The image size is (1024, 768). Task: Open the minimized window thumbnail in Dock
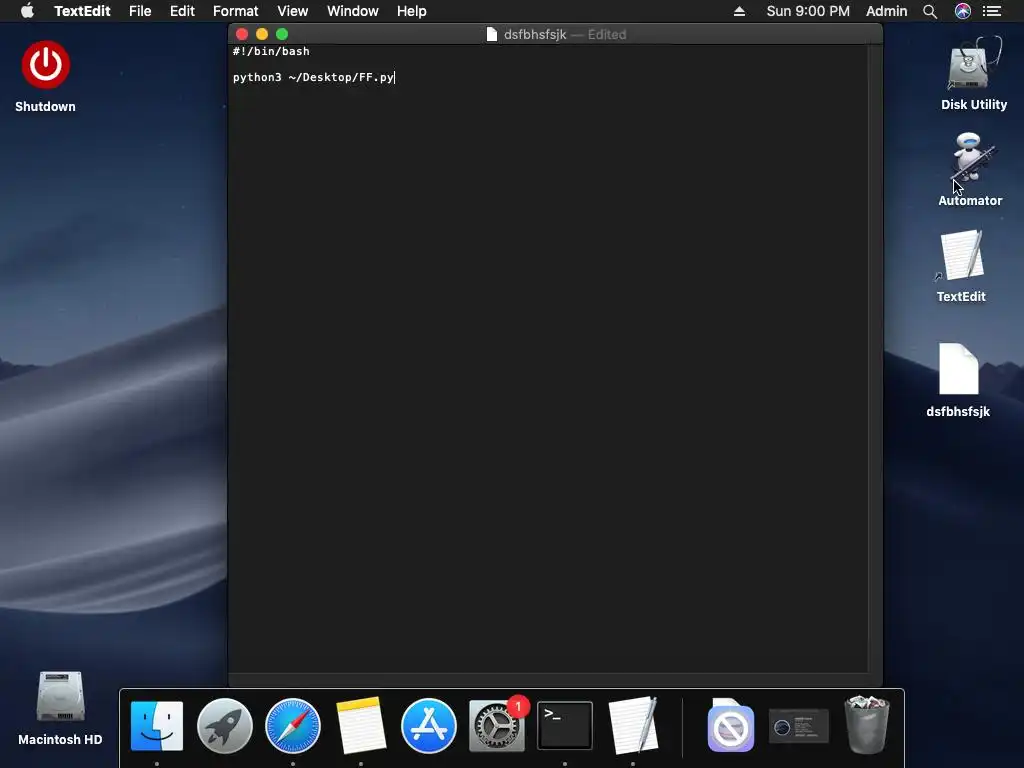(799, 726)
